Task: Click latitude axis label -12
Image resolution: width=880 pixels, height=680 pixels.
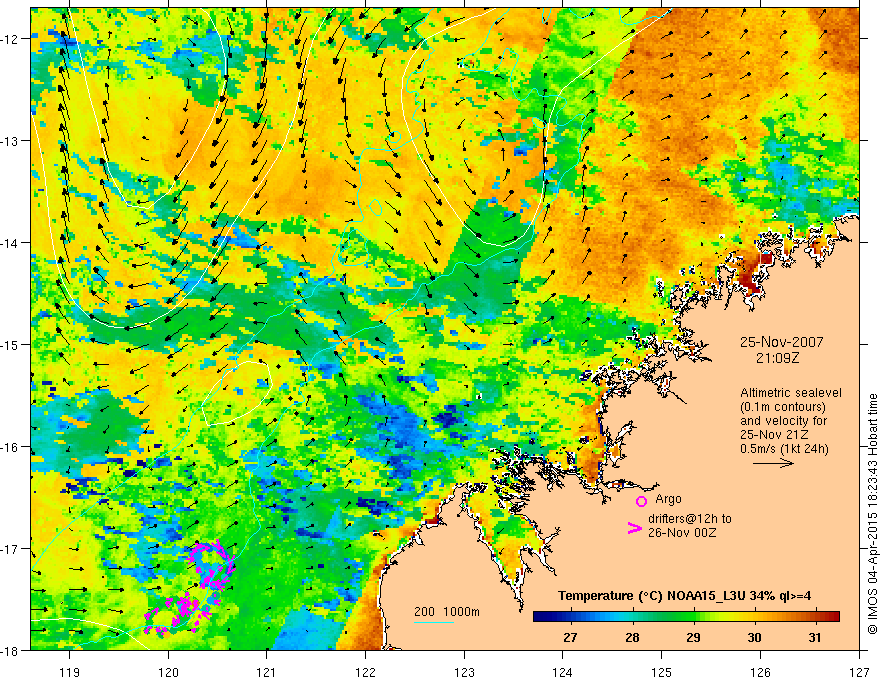Action: (x=11, y=39)
